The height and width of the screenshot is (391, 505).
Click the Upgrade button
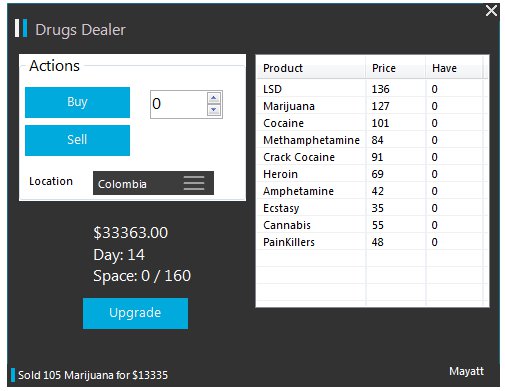click(x=135, y=313)
